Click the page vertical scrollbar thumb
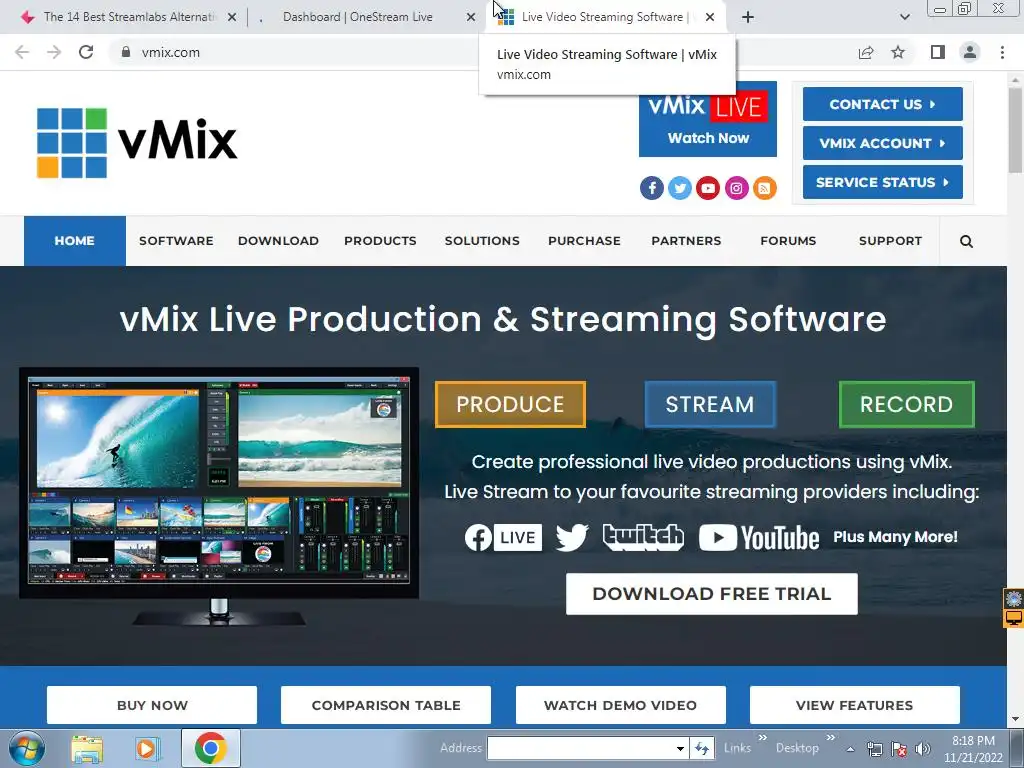Screen dimensions: 1024x768 pyautogui.click(x=1016, y=131)
